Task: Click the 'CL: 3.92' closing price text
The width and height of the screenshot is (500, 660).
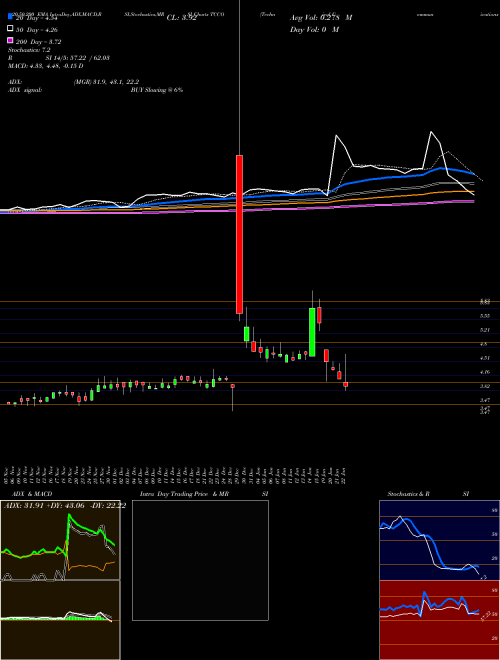Action: pos(182,18)
